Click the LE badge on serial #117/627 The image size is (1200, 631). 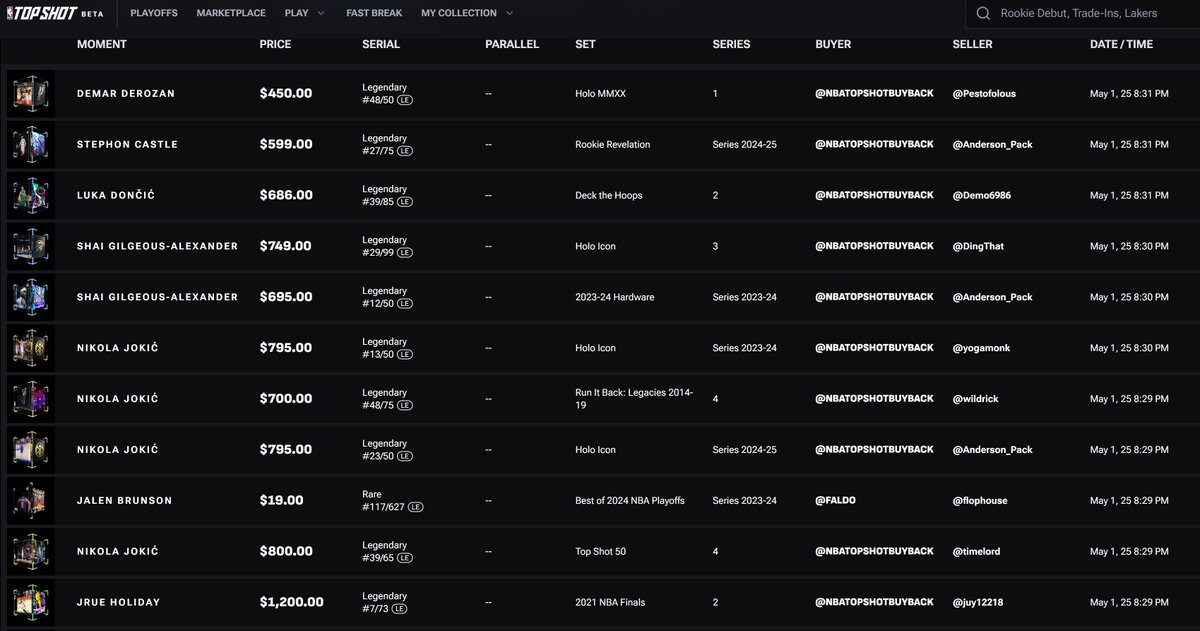415,507
